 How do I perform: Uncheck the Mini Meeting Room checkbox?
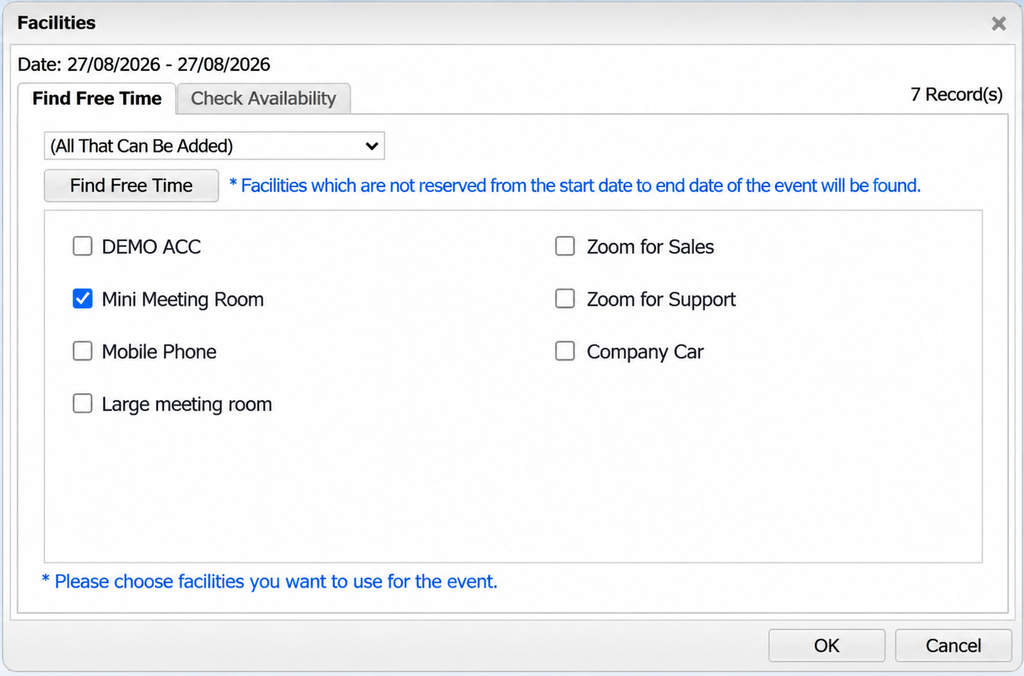coord(82,298)
